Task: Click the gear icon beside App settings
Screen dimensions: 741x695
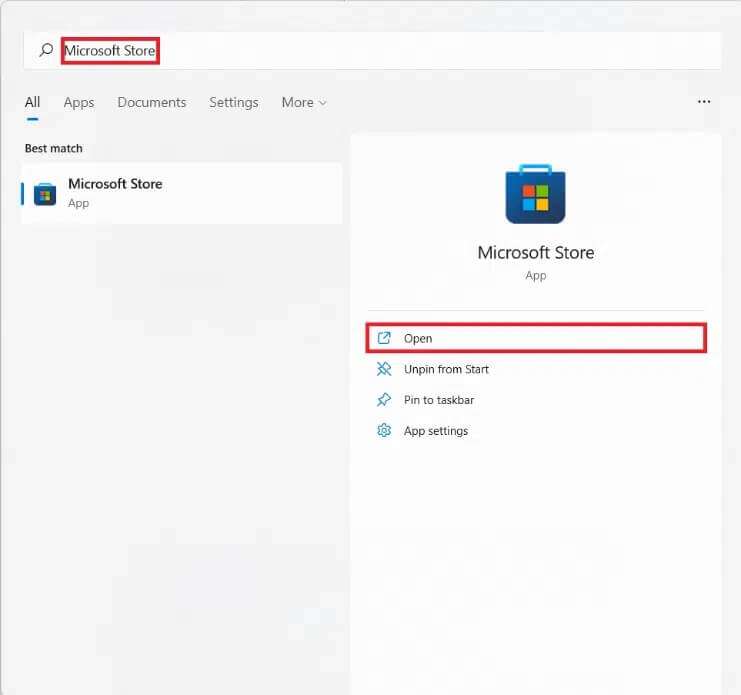Action: [384, 430]
